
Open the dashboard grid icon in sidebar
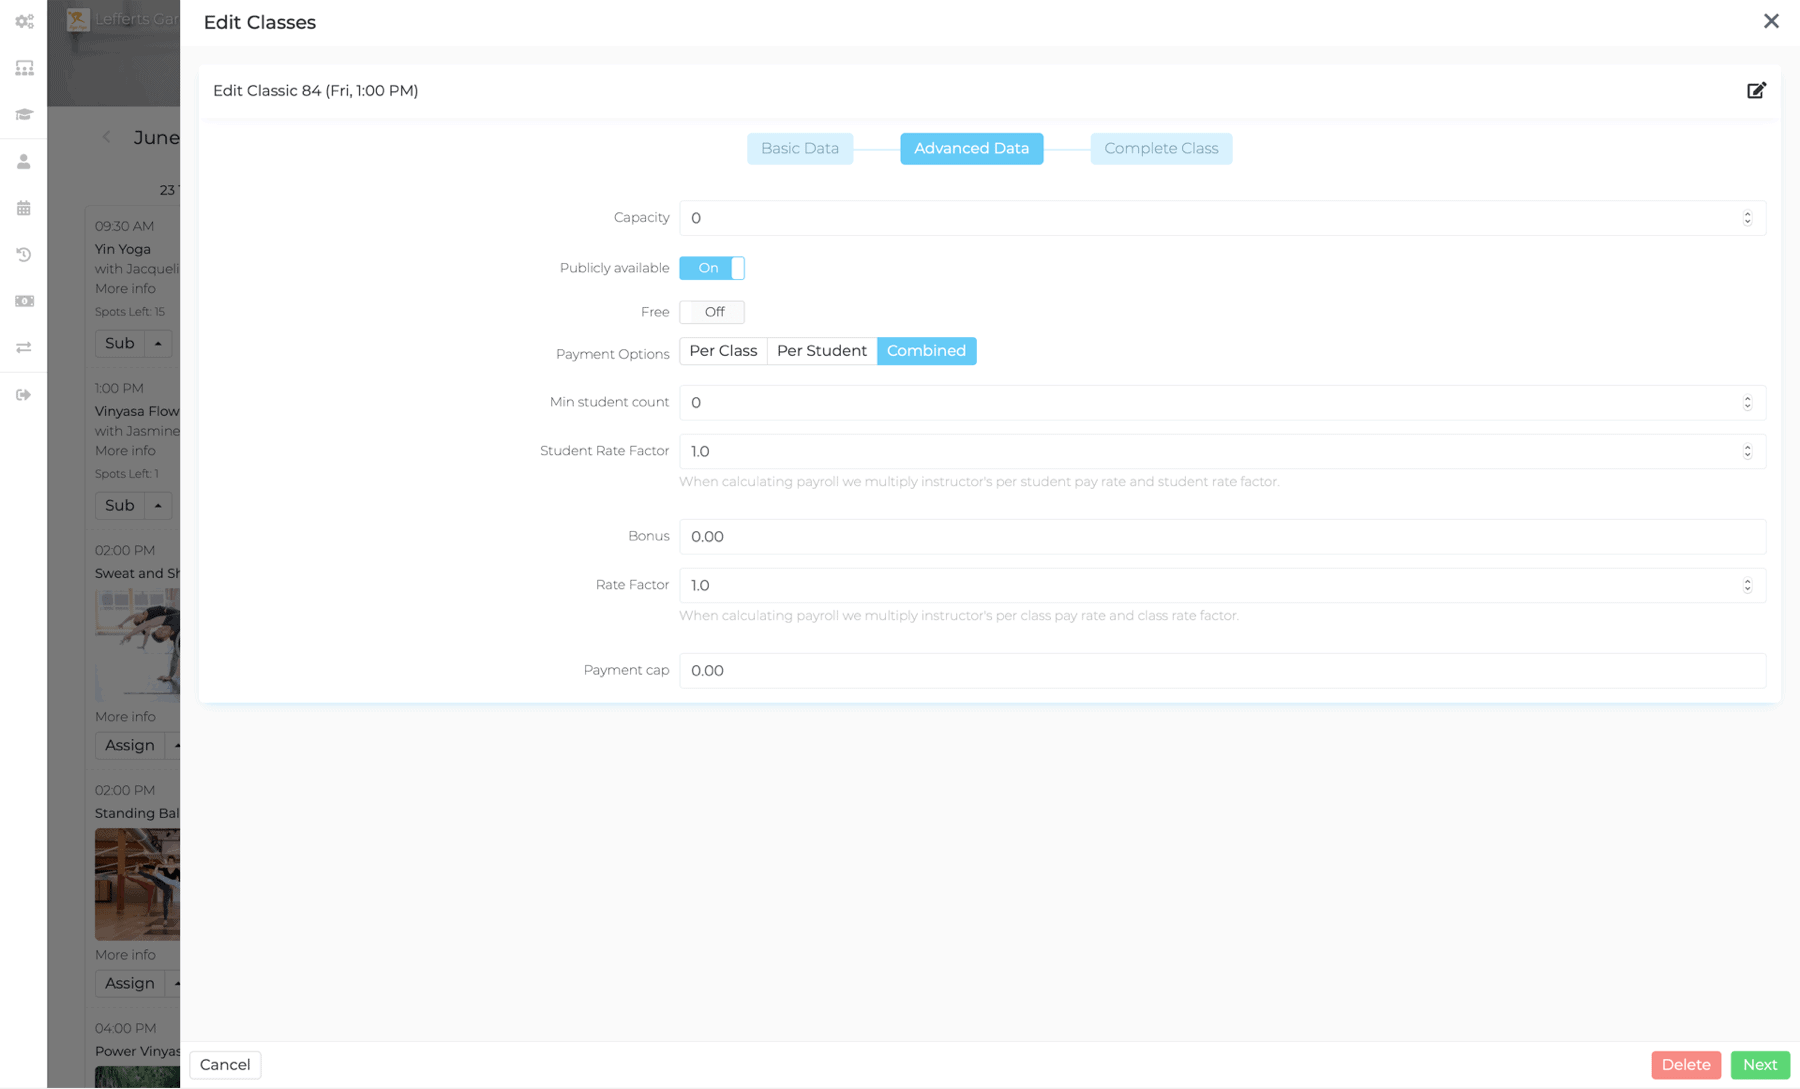pyautogui.click(x=24, y=68)
